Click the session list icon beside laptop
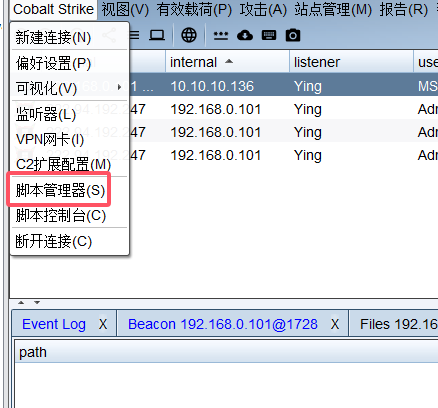This screenshot has height=408, width=438. click(x=134, y=35)
